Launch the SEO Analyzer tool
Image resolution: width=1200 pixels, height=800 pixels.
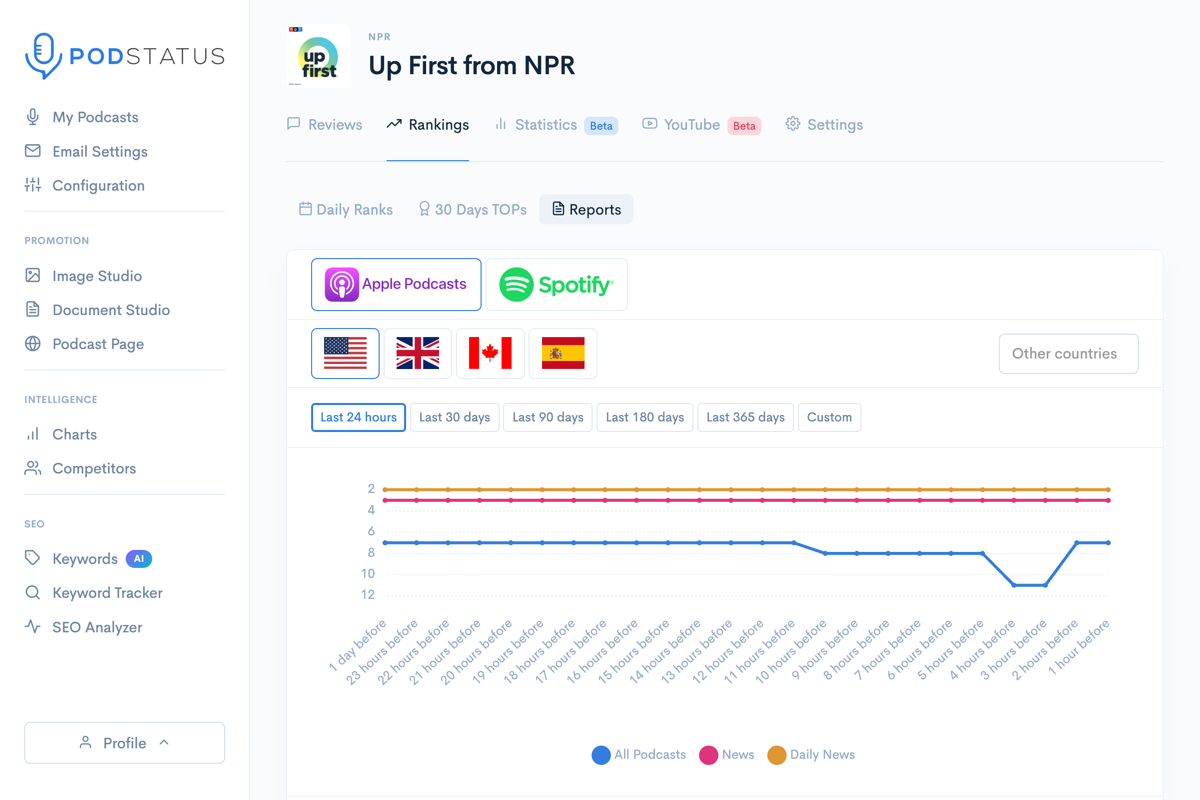pos(98,627)
